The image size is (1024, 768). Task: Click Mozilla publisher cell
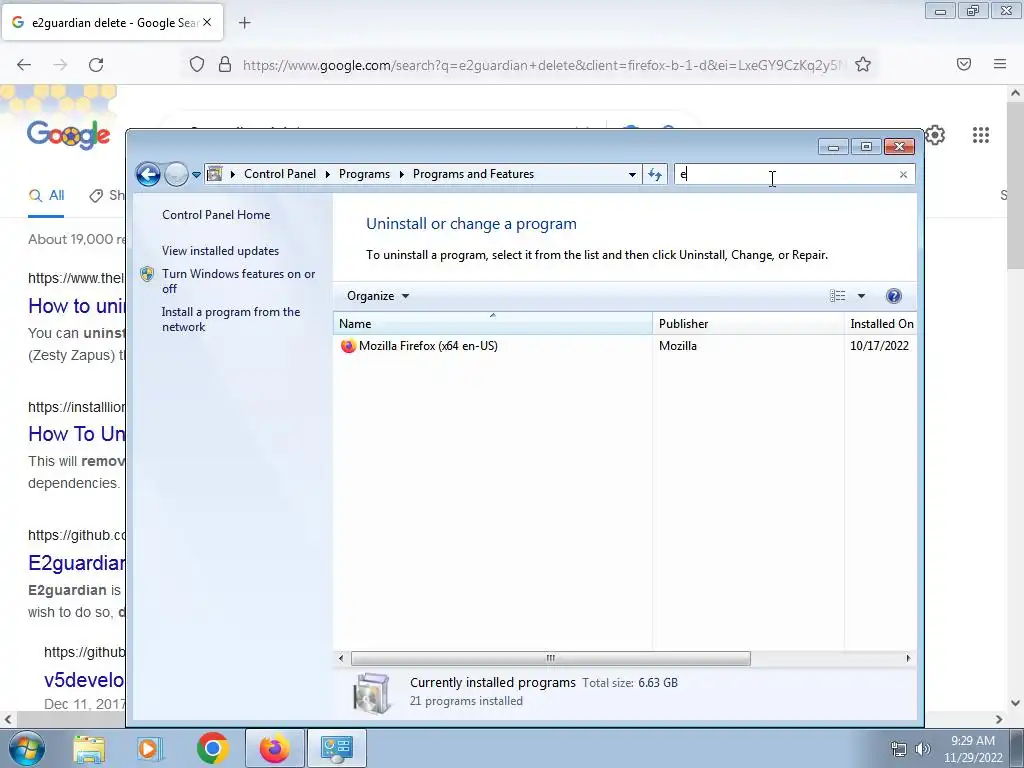(x=677, y=346)
